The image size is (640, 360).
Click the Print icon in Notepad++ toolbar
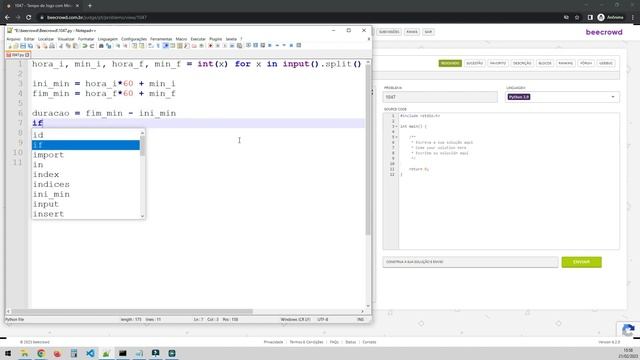(52, 45)
